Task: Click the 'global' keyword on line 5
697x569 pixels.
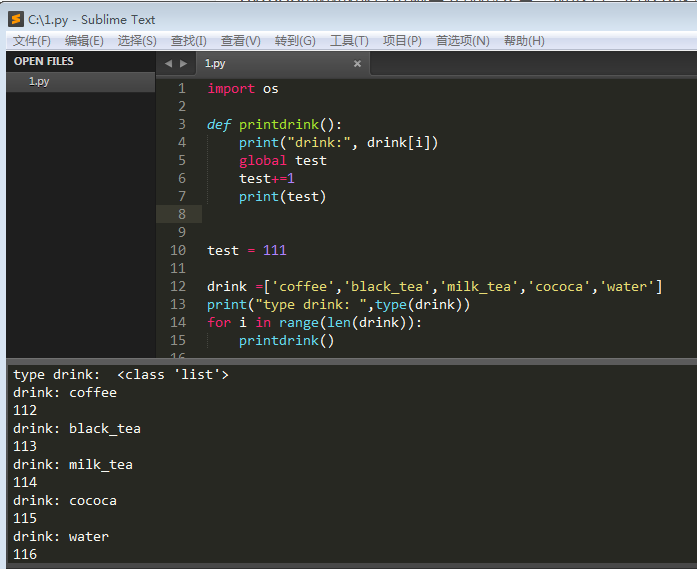Action: [x=263, y=160]
